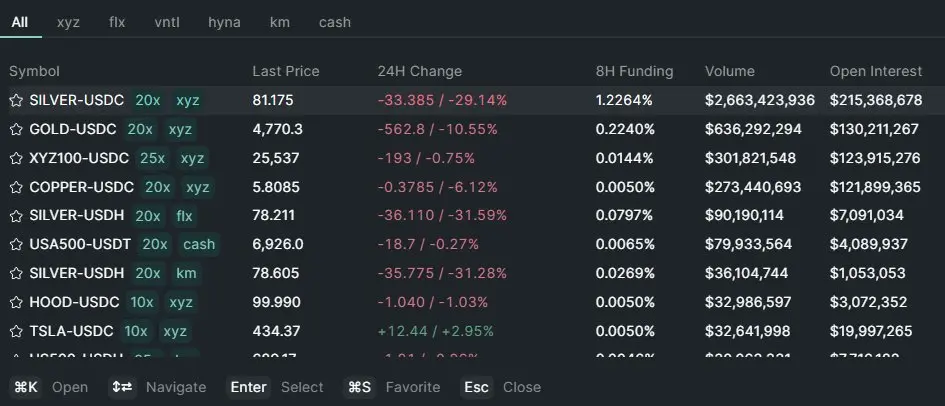Favorite the GOLD-USDC row star

click(16, 129)
